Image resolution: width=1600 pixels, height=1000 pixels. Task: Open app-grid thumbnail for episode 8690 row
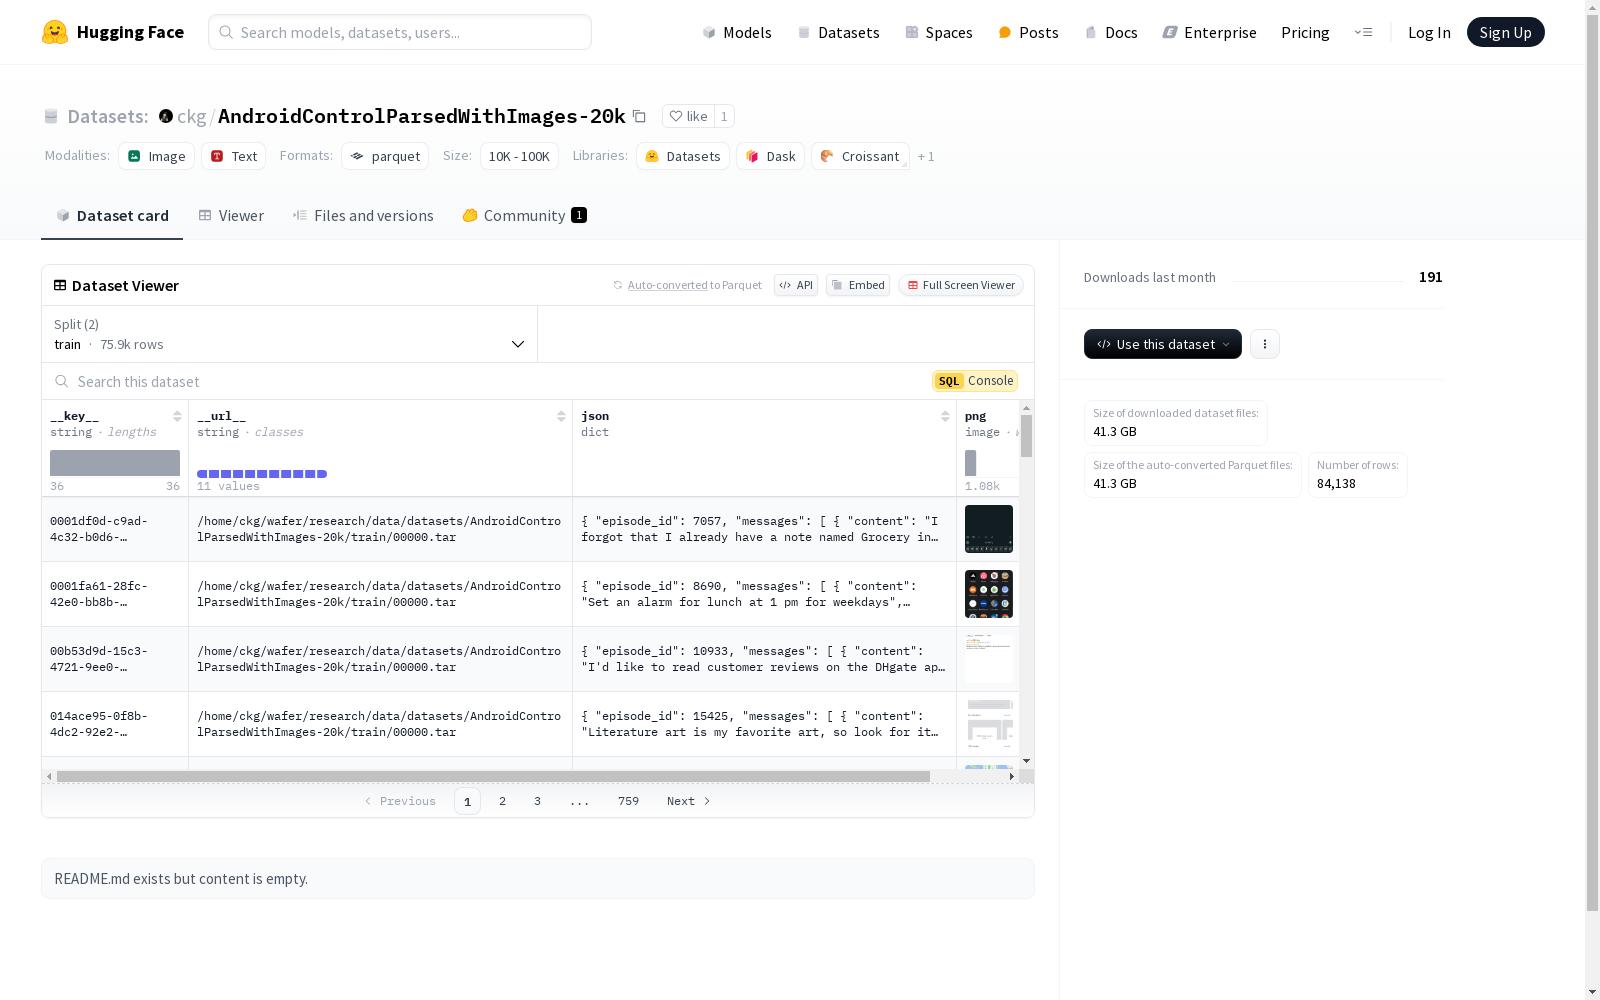pyautogui.click(x=989, y=594)
